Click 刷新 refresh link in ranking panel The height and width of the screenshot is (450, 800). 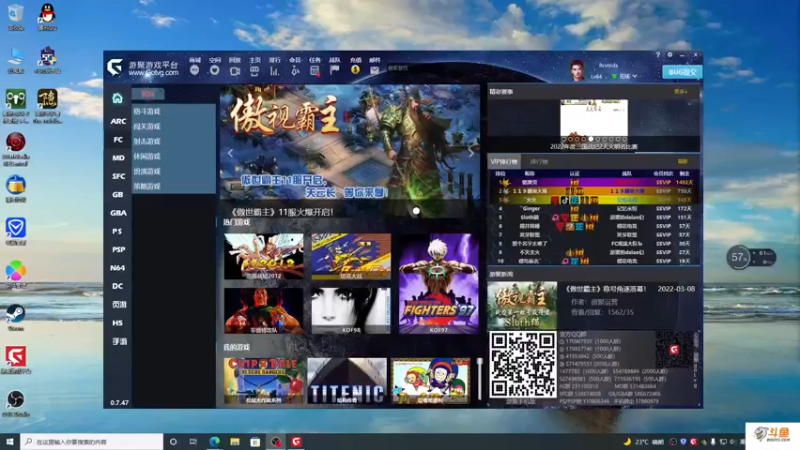pyautogui.click(x=683, y=162)
